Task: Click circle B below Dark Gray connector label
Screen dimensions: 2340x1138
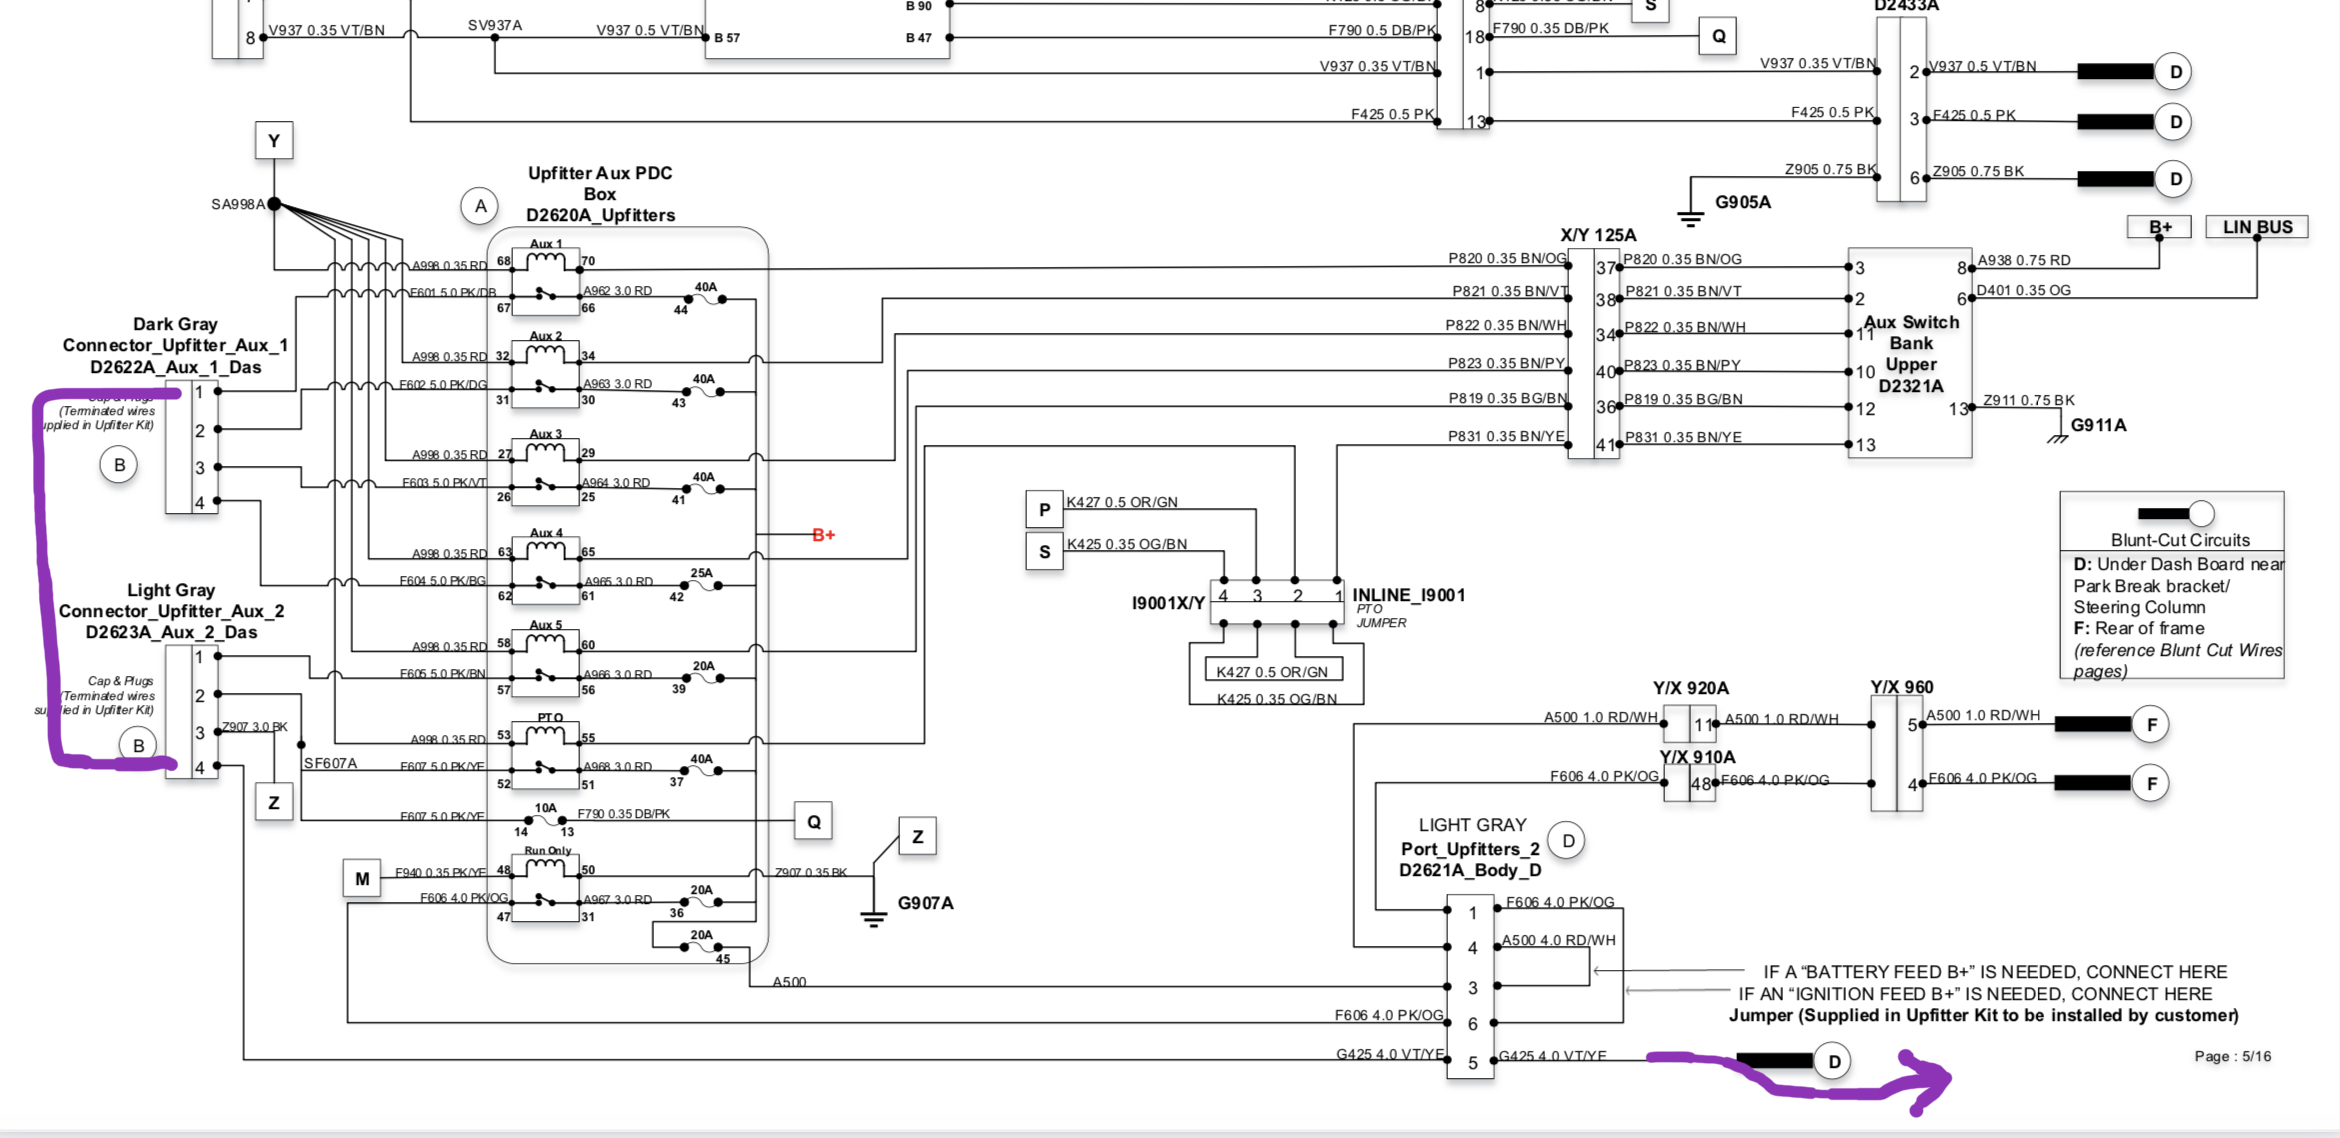Action: (x=119, y=465)
